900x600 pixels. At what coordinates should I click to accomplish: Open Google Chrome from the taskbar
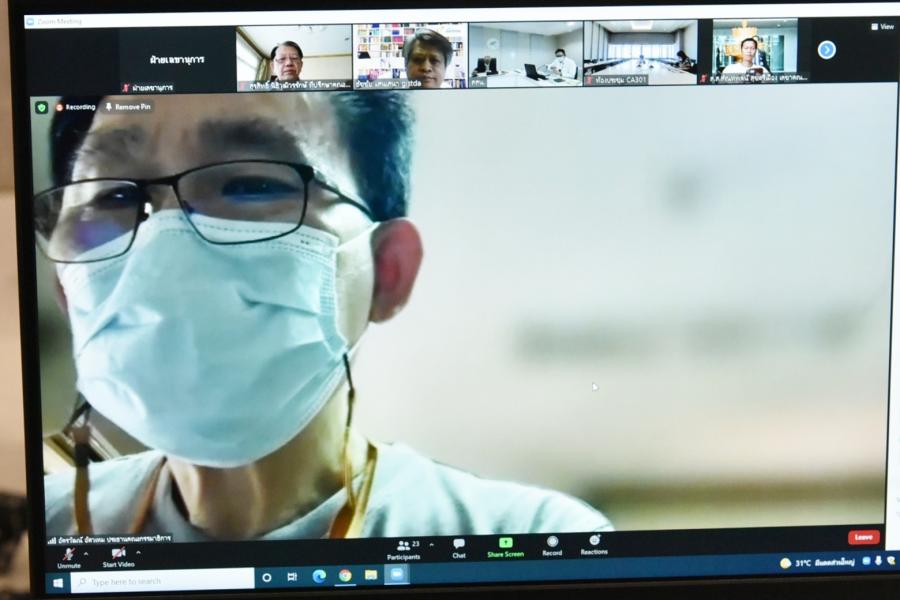click(345, 576)
